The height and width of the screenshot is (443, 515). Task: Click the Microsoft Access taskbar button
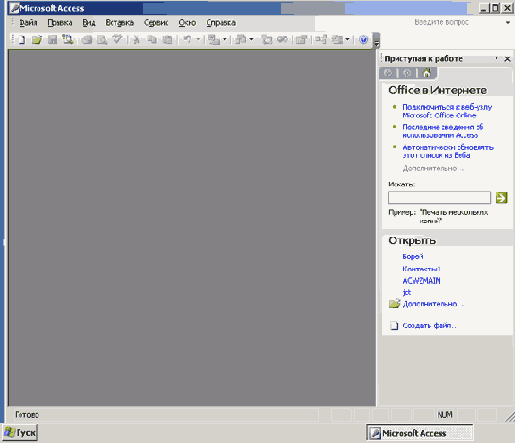(x=420, y=433)
